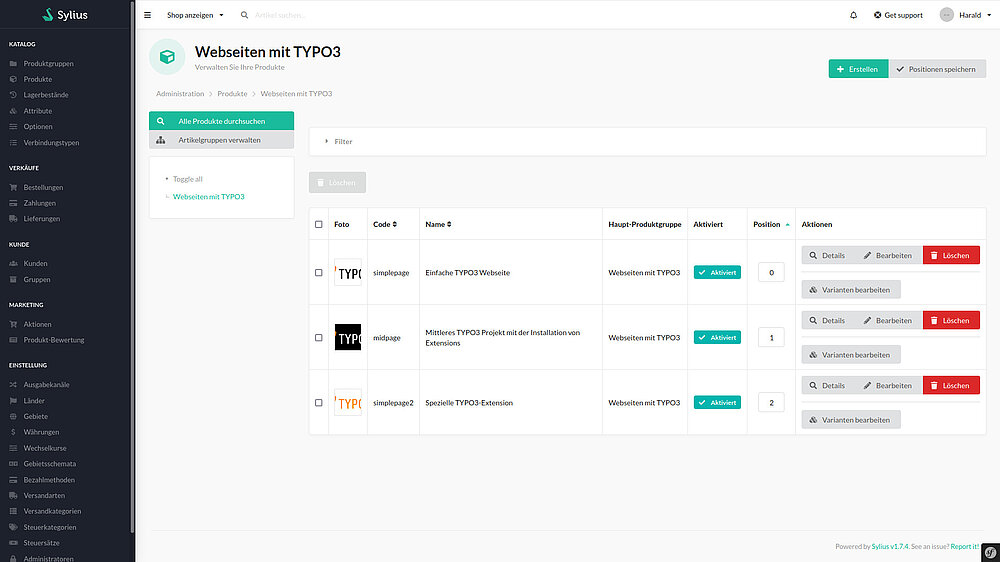Select all products checkbox in header
Viewport: 1000px width, 562px height.
(319, 225)
